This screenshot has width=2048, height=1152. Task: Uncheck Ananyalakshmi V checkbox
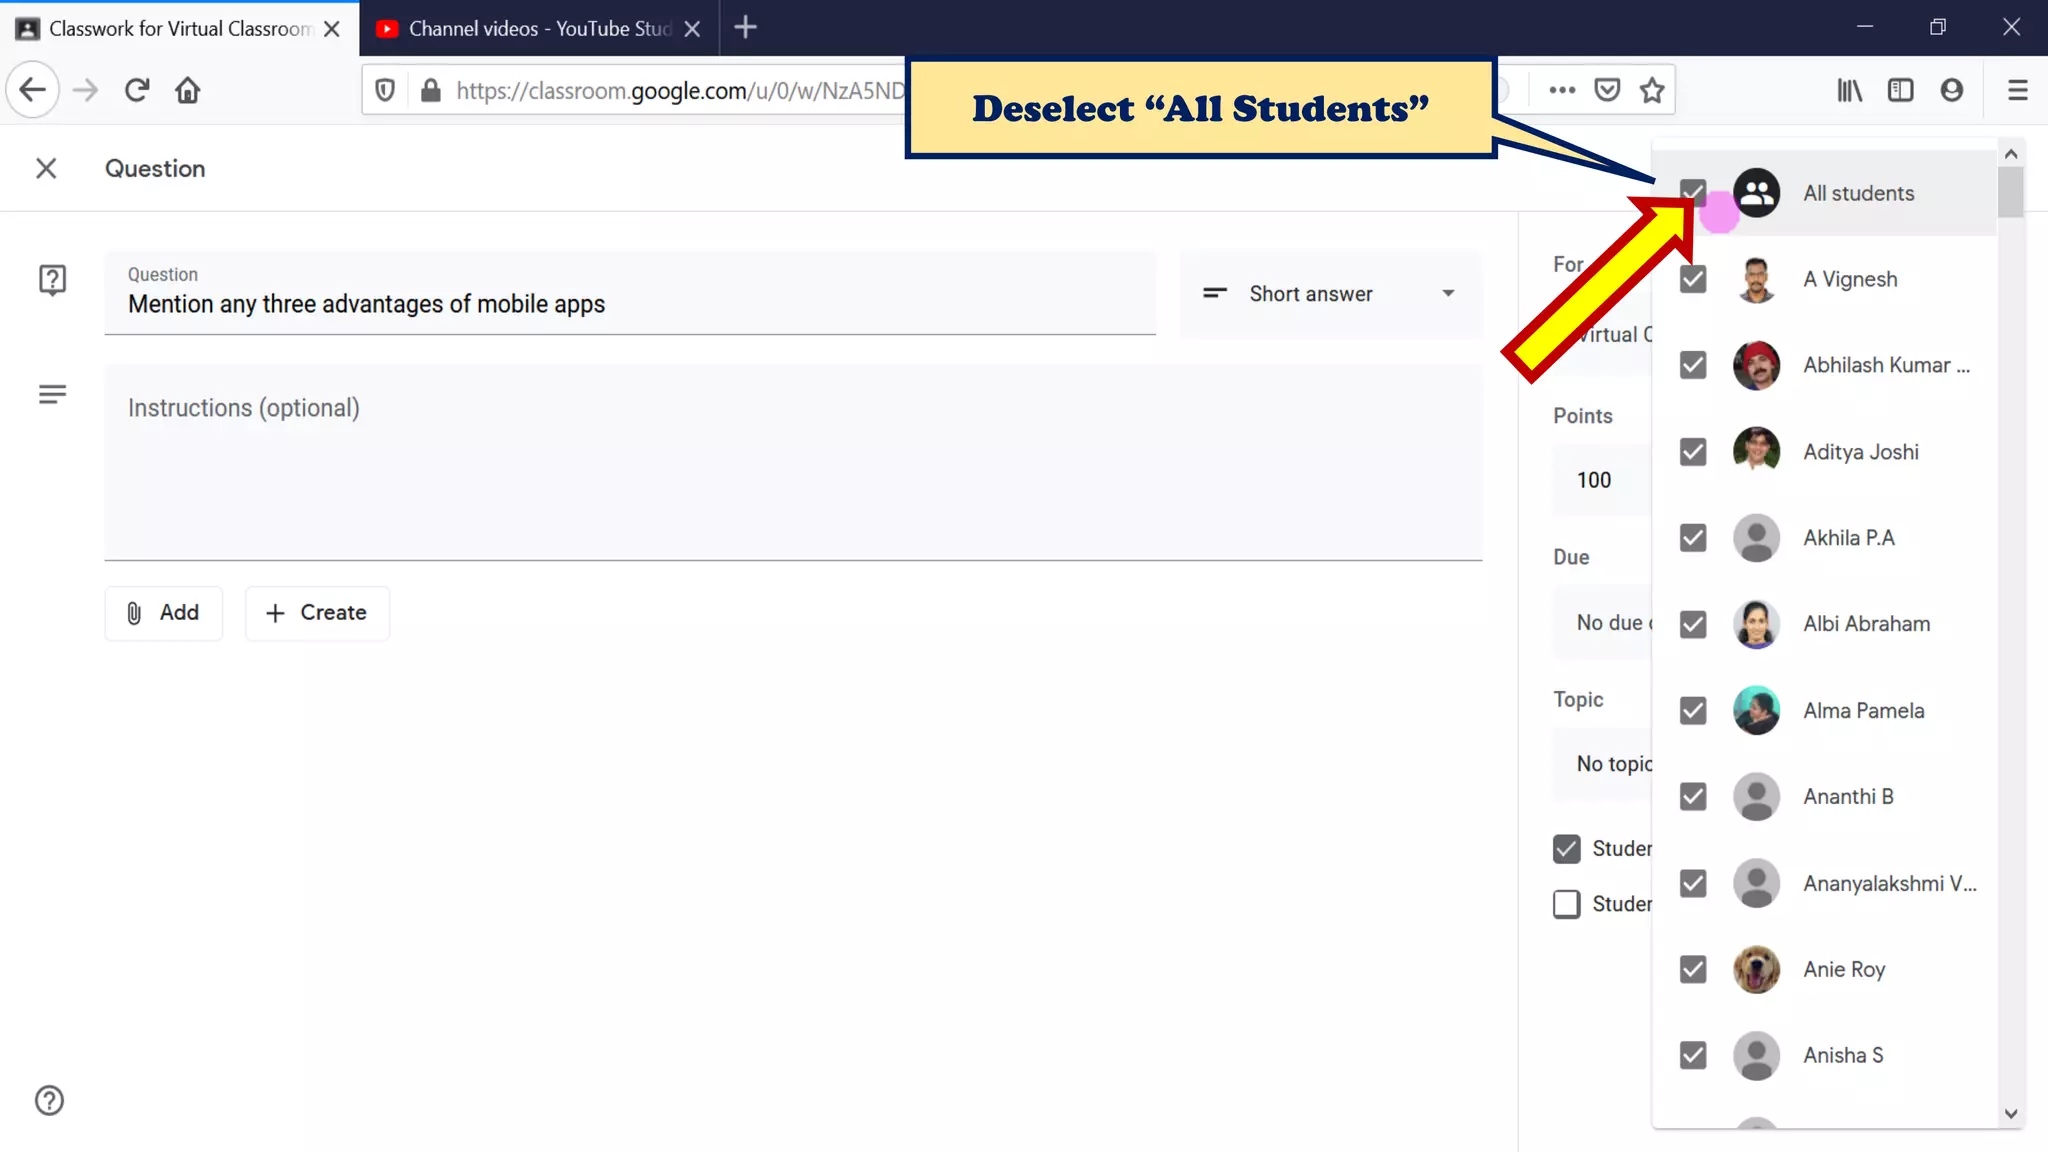click(x=1693, y=883)
